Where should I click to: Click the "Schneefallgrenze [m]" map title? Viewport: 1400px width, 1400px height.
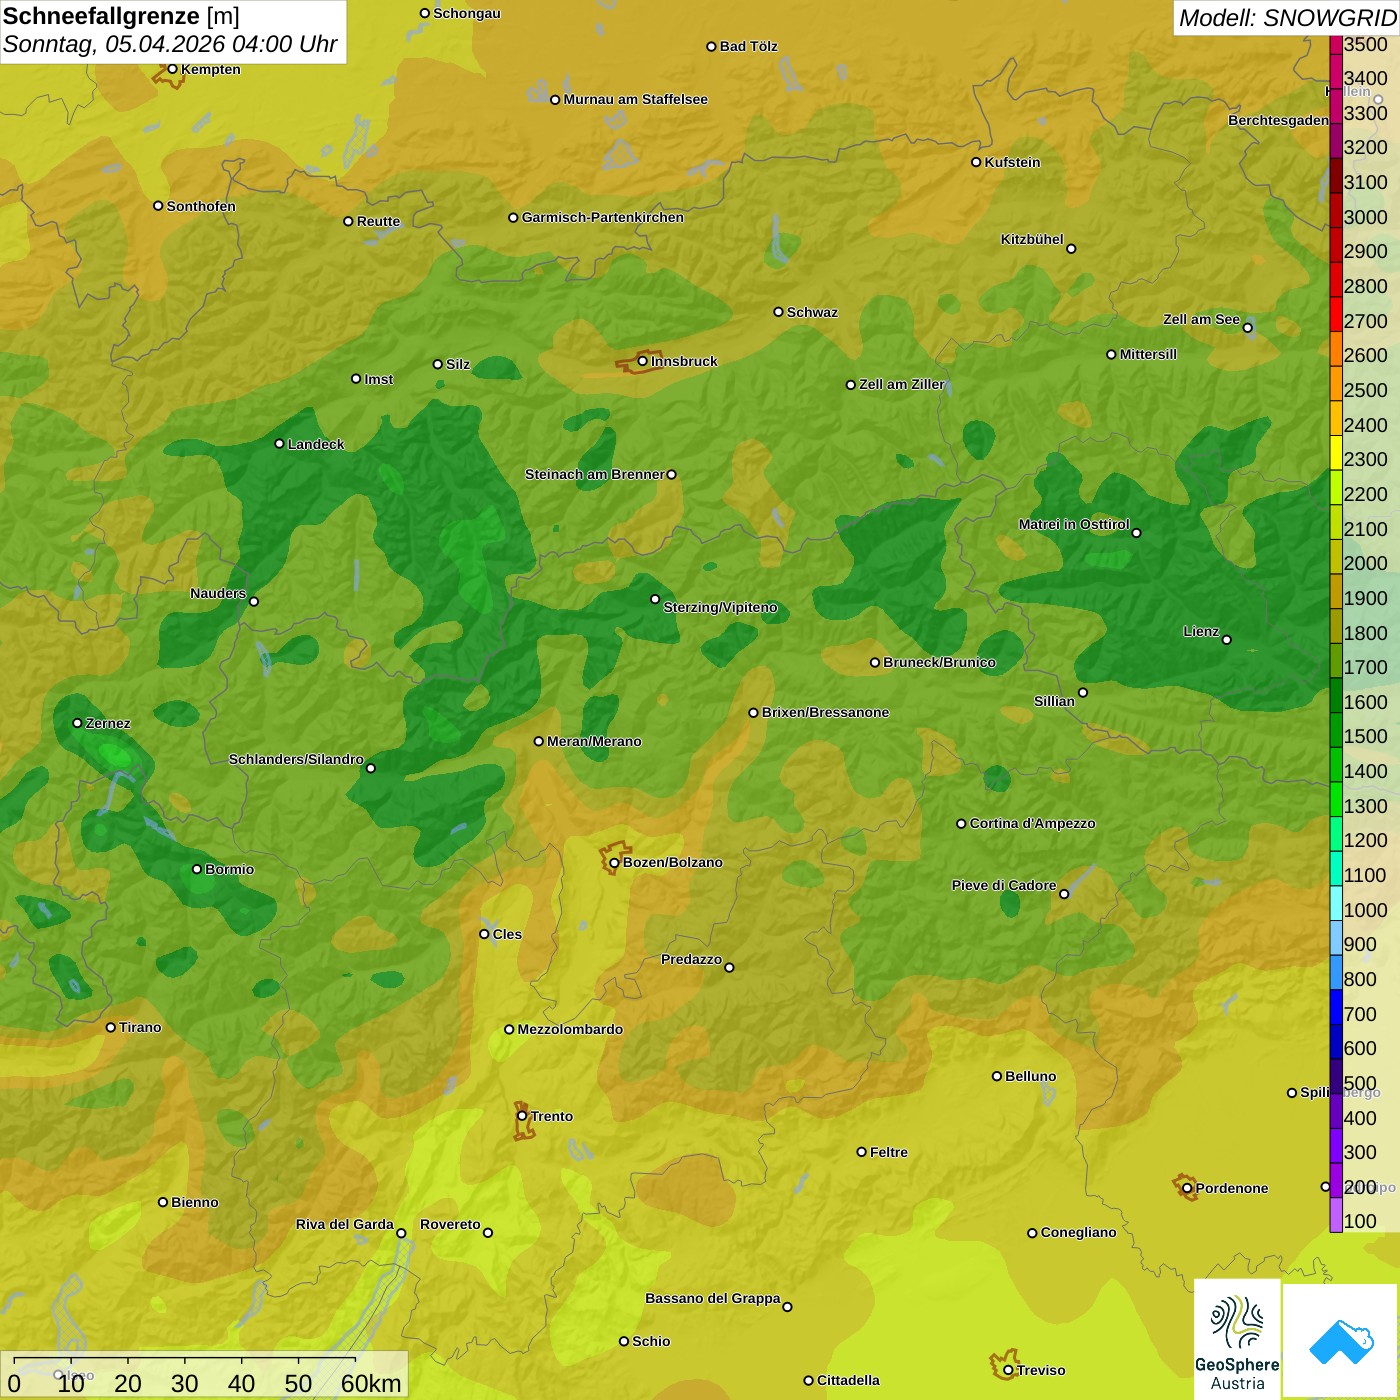click(121, 17)
